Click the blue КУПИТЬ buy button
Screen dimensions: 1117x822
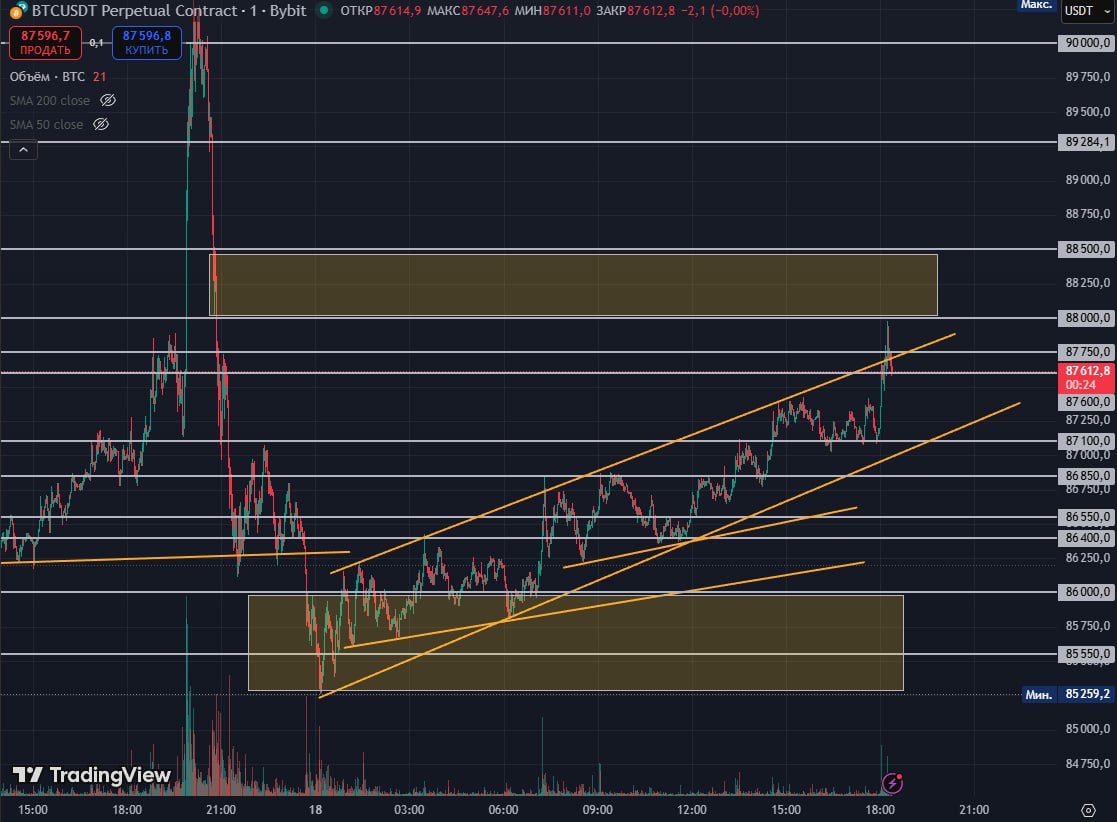pos(146,42)
